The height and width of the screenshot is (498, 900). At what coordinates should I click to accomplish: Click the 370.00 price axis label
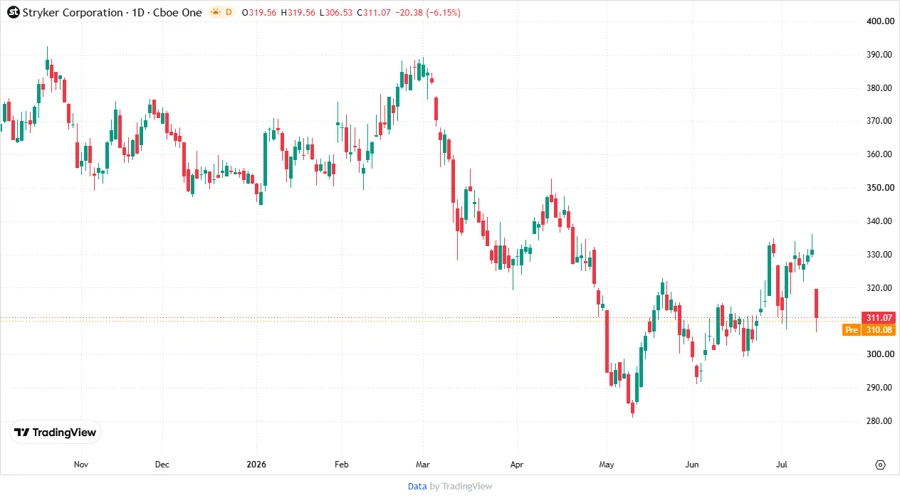coord(880,120)
